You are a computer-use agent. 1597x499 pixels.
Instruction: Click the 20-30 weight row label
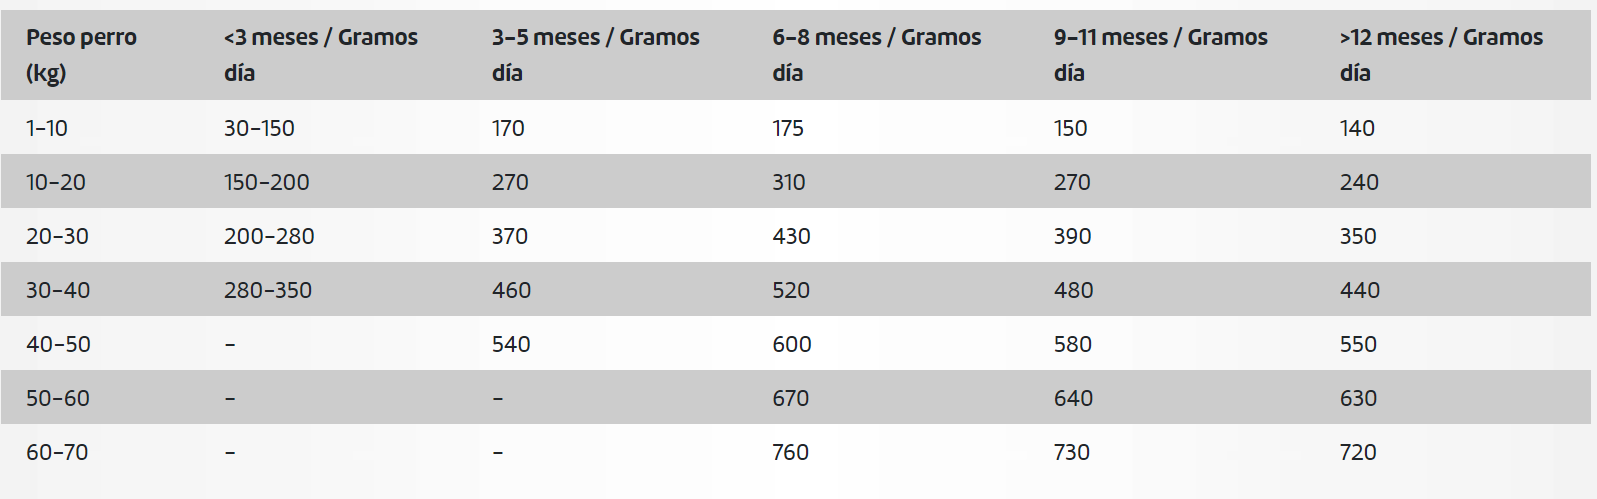tap(57, 236)
